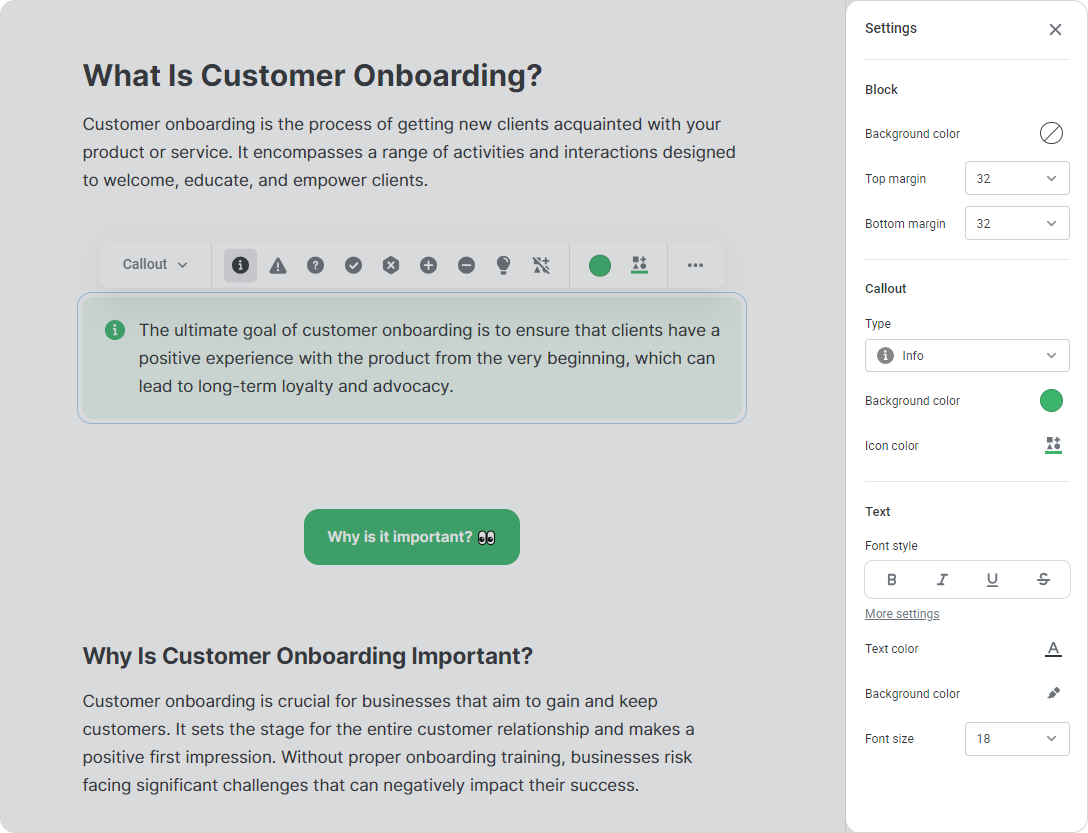Choose the question mark callout type
Image resolution: width=1088 pixels, height=833 pixels.
pyautogui.click(x=315, y=265)
